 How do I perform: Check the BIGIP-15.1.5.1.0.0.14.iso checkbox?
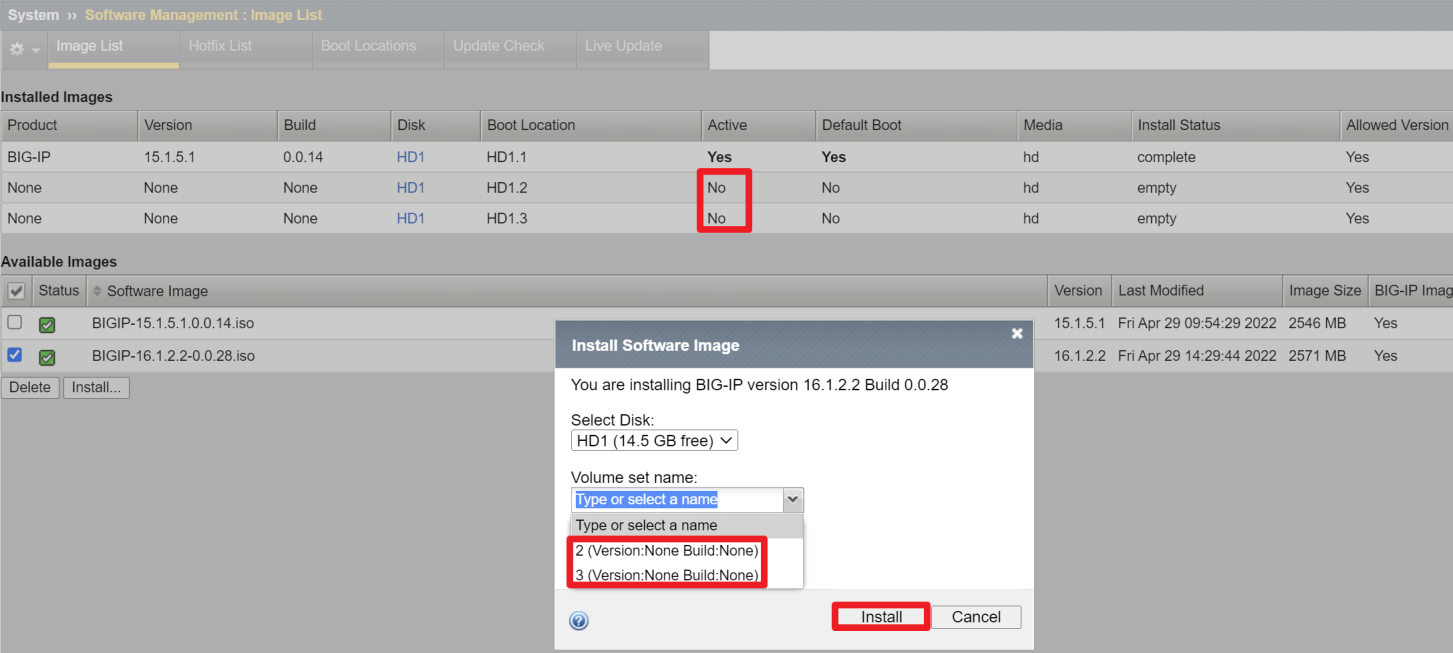[x=14, y=322]
